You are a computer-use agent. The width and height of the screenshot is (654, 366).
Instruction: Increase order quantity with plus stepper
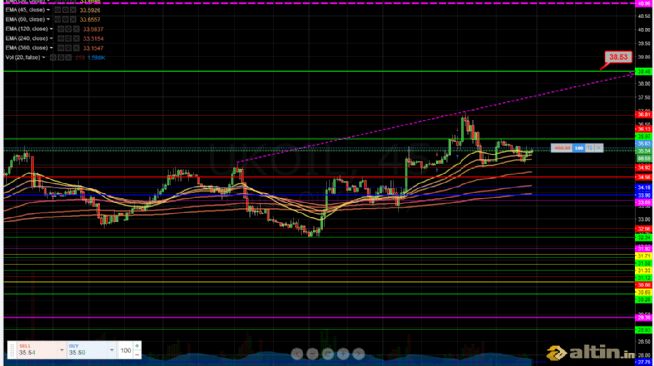tap(137, 346)
